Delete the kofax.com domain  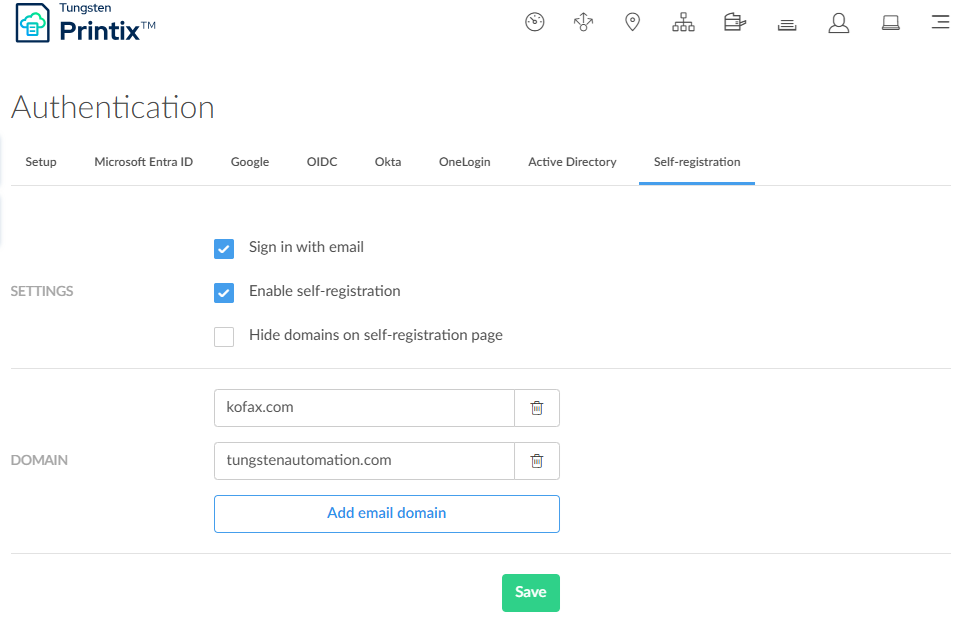(537, 408)
